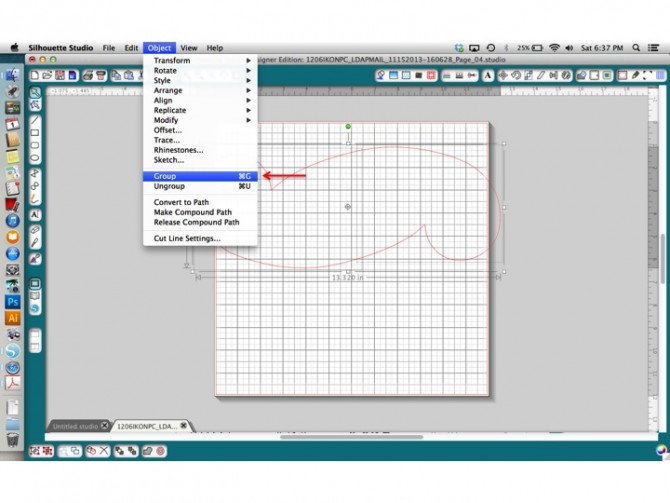The height and width of the screenshot is (503, 670).
Task: Open the Scale panel icon
Action: coord(529,76)
